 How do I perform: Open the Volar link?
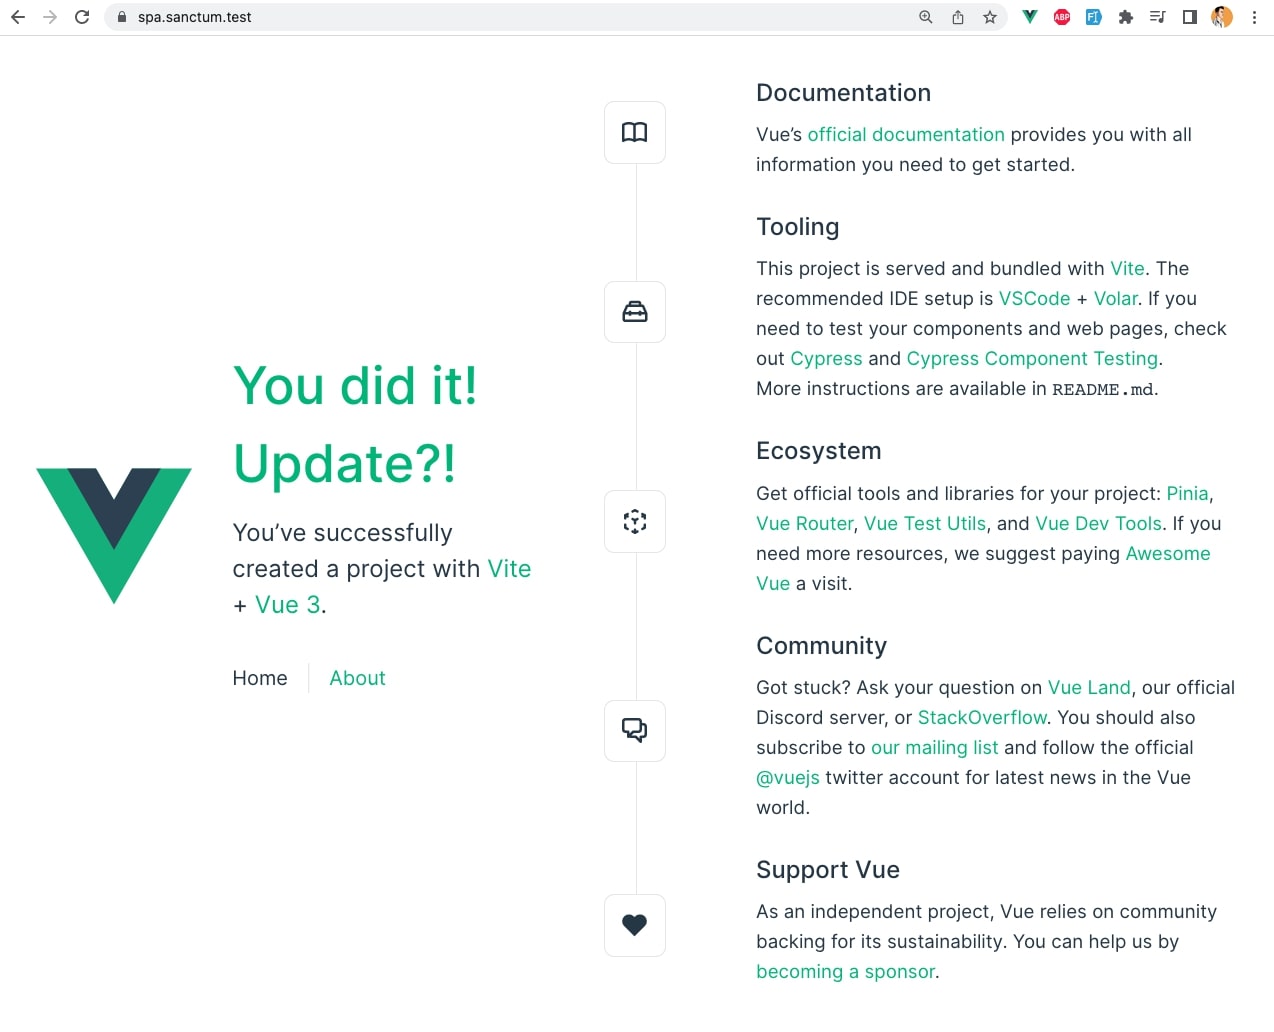(1115, 299)
